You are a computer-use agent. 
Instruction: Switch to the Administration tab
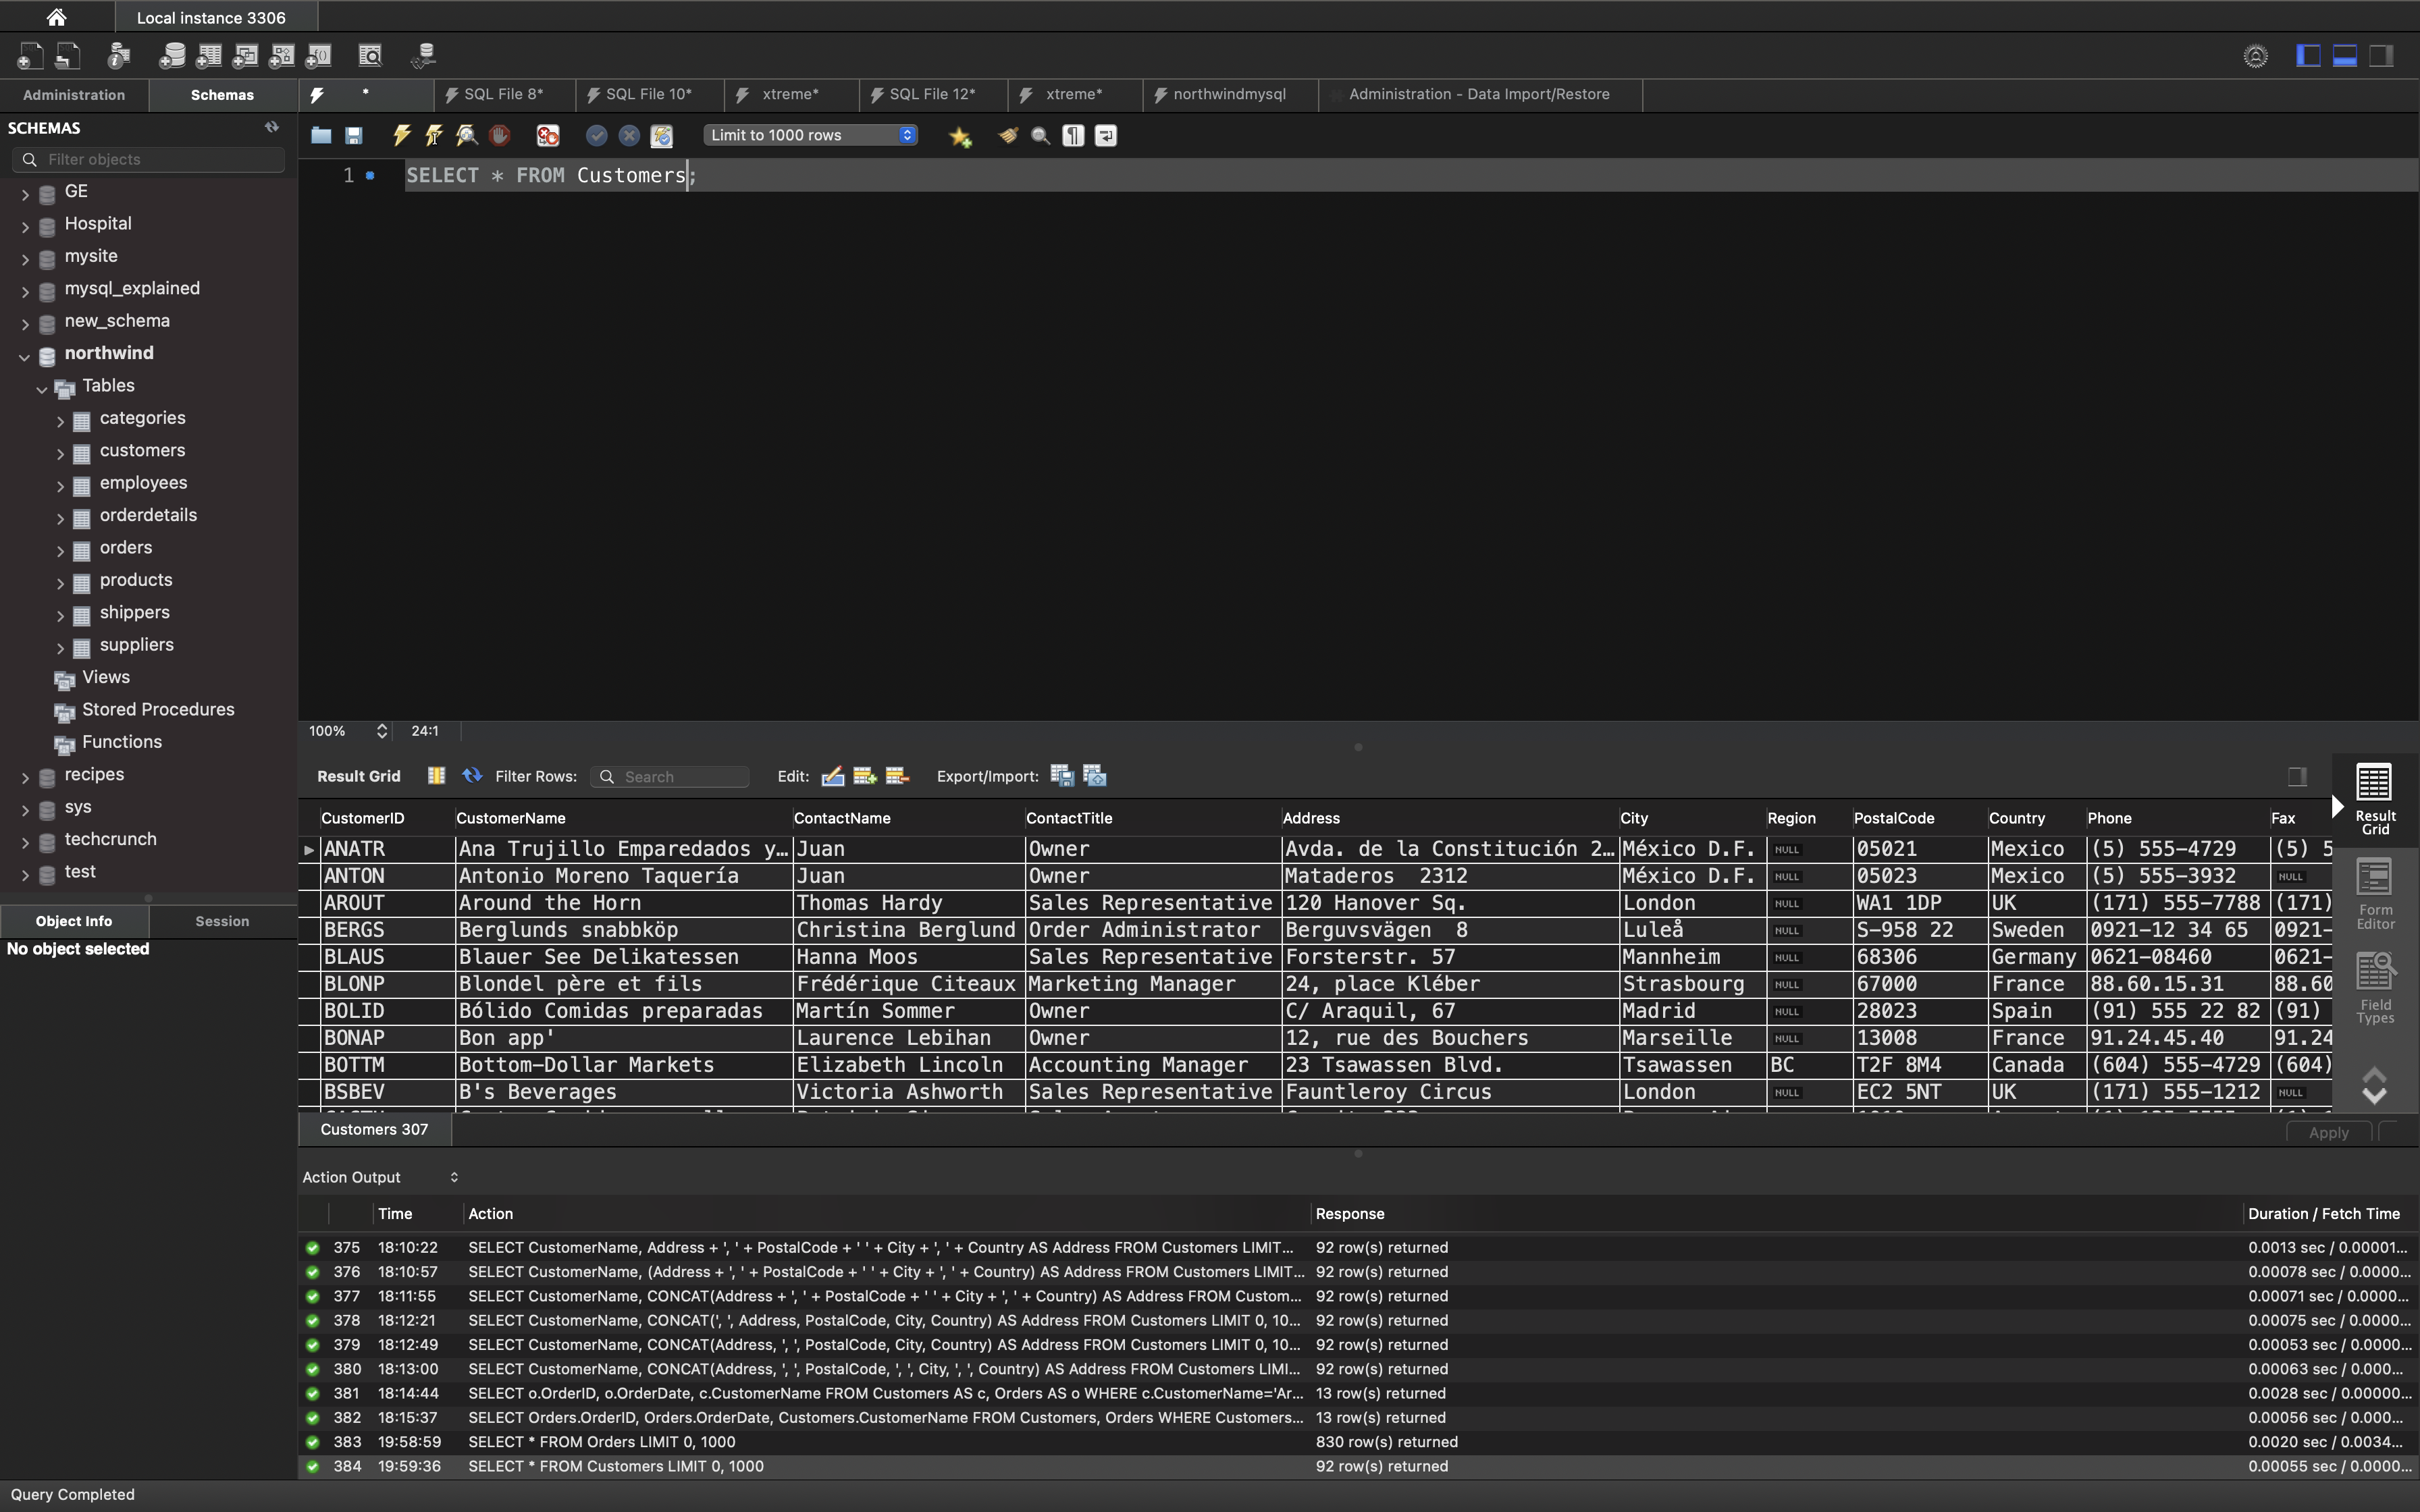coord(74,95)
